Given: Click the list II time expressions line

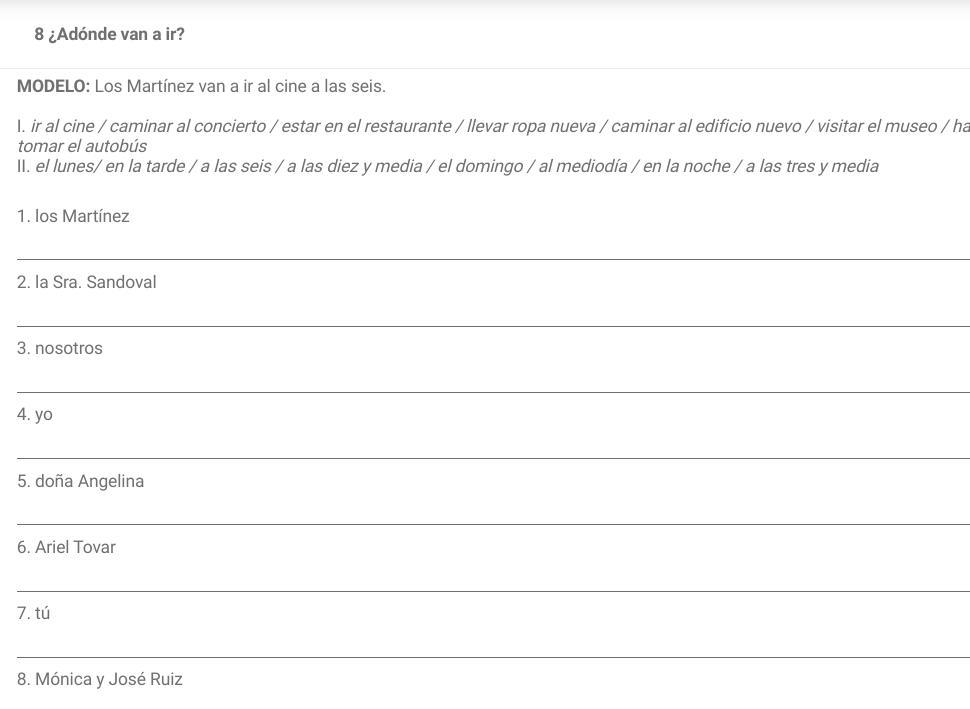Looking at the screenshot, I should (447, 166).
